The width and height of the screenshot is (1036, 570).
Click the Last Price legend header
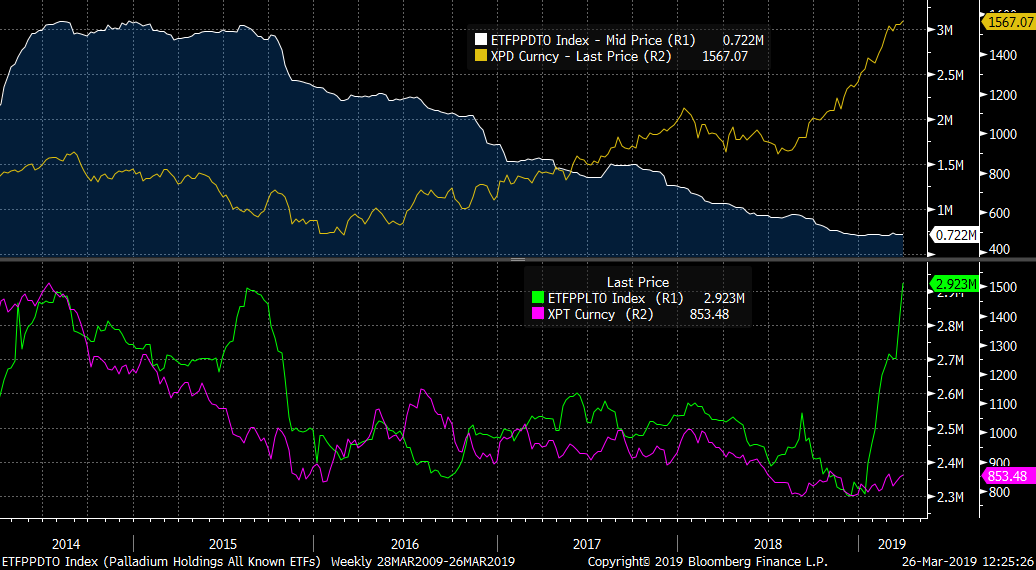[x=638, y=283]
